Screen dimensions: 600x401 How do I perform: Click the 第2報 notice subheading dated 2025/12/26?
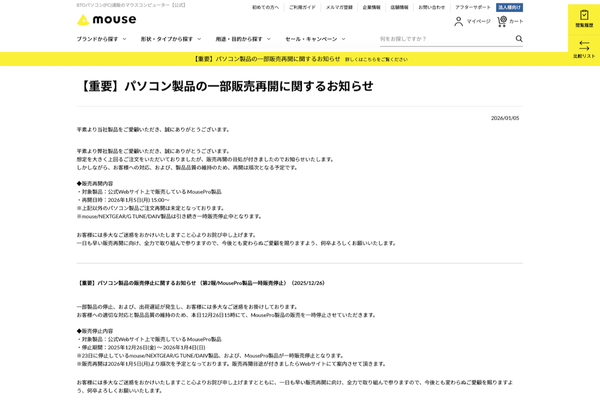(201, 283)
